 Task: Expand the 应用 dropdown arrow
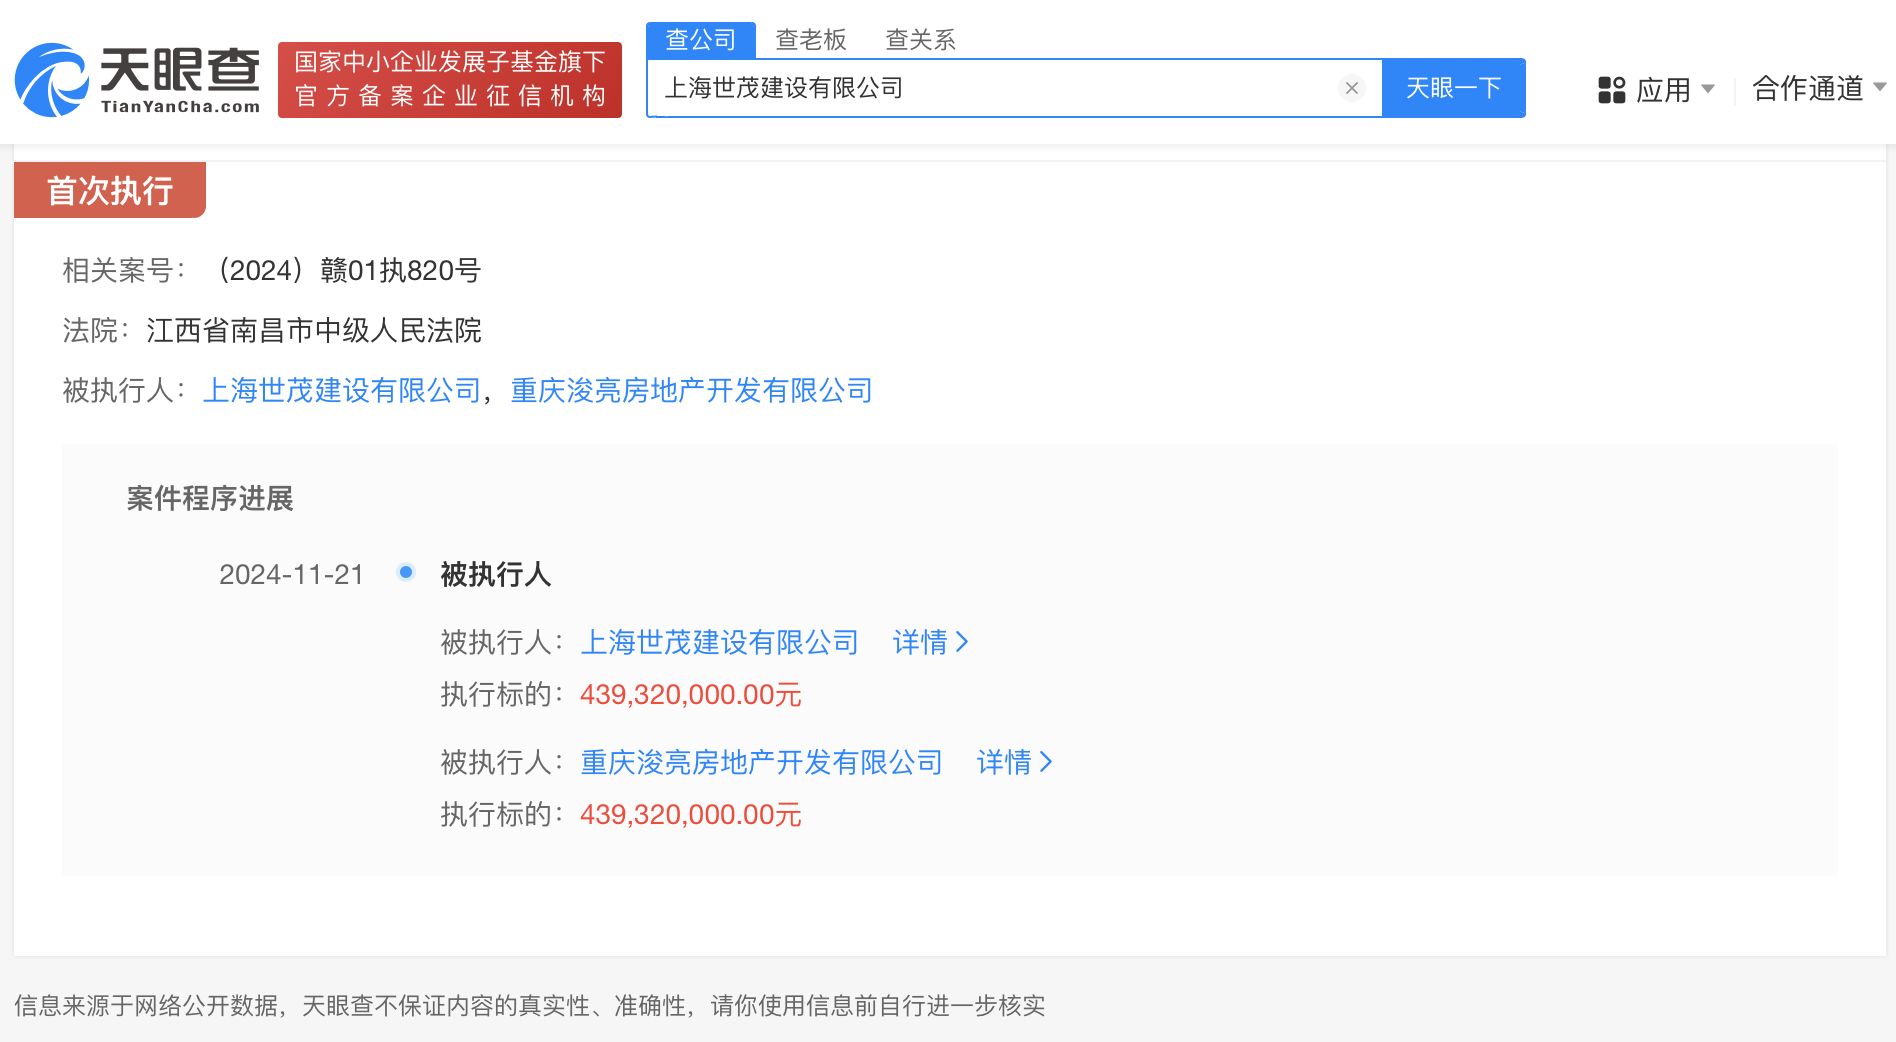(1708, 89)
